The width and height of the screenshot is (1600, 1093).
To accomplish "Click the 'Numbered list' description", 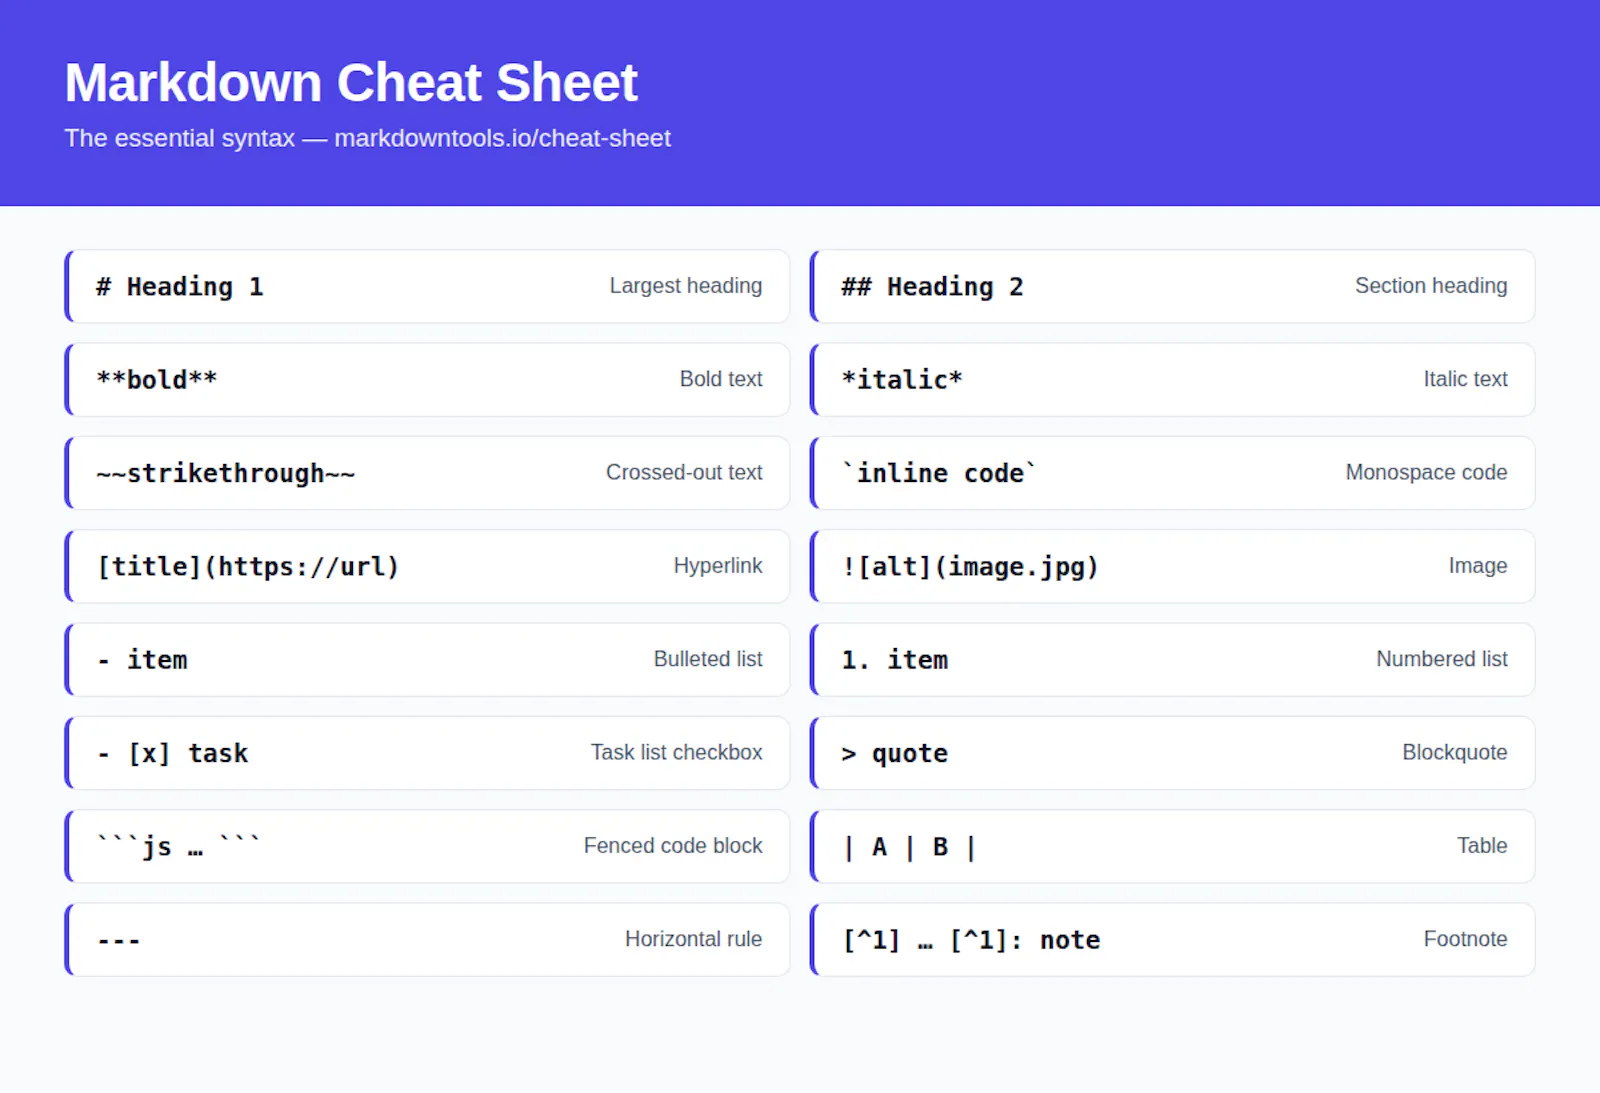I will pyautogui.click(x=1442, y=659).
